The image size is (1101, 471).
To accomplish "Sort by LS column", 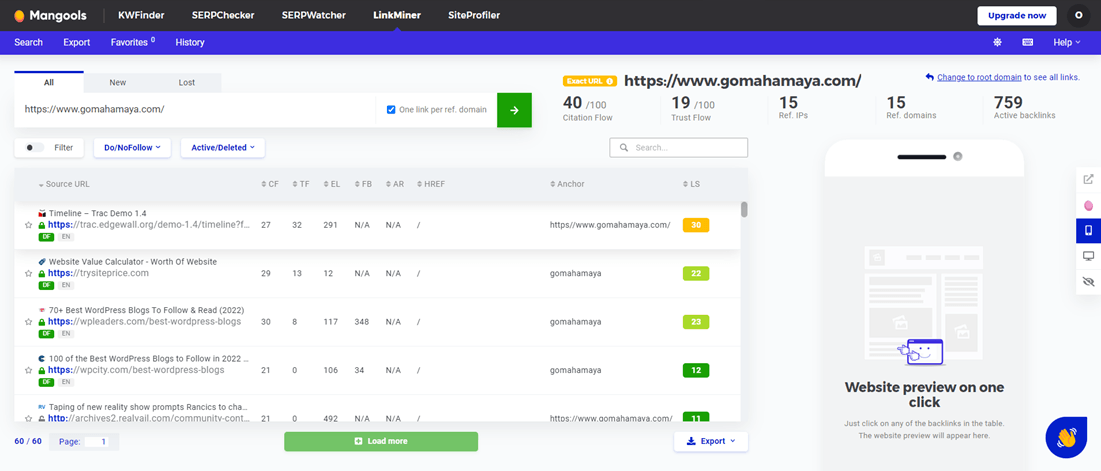I will pos(691,184).
